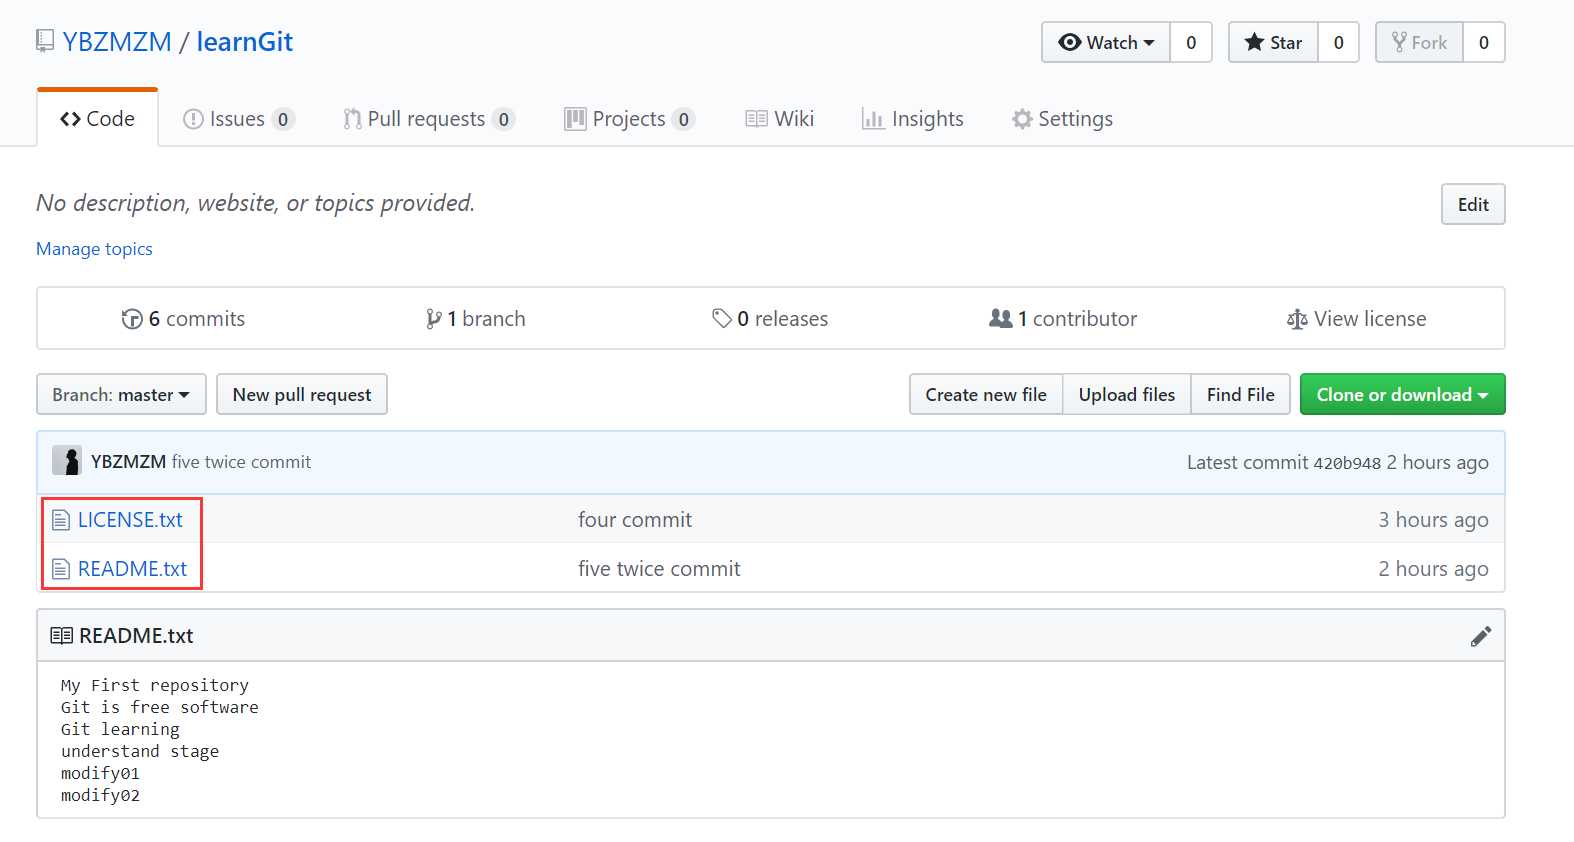Click the Settings gear icon
The image size is (1574, 842).
coord(1022,119)
